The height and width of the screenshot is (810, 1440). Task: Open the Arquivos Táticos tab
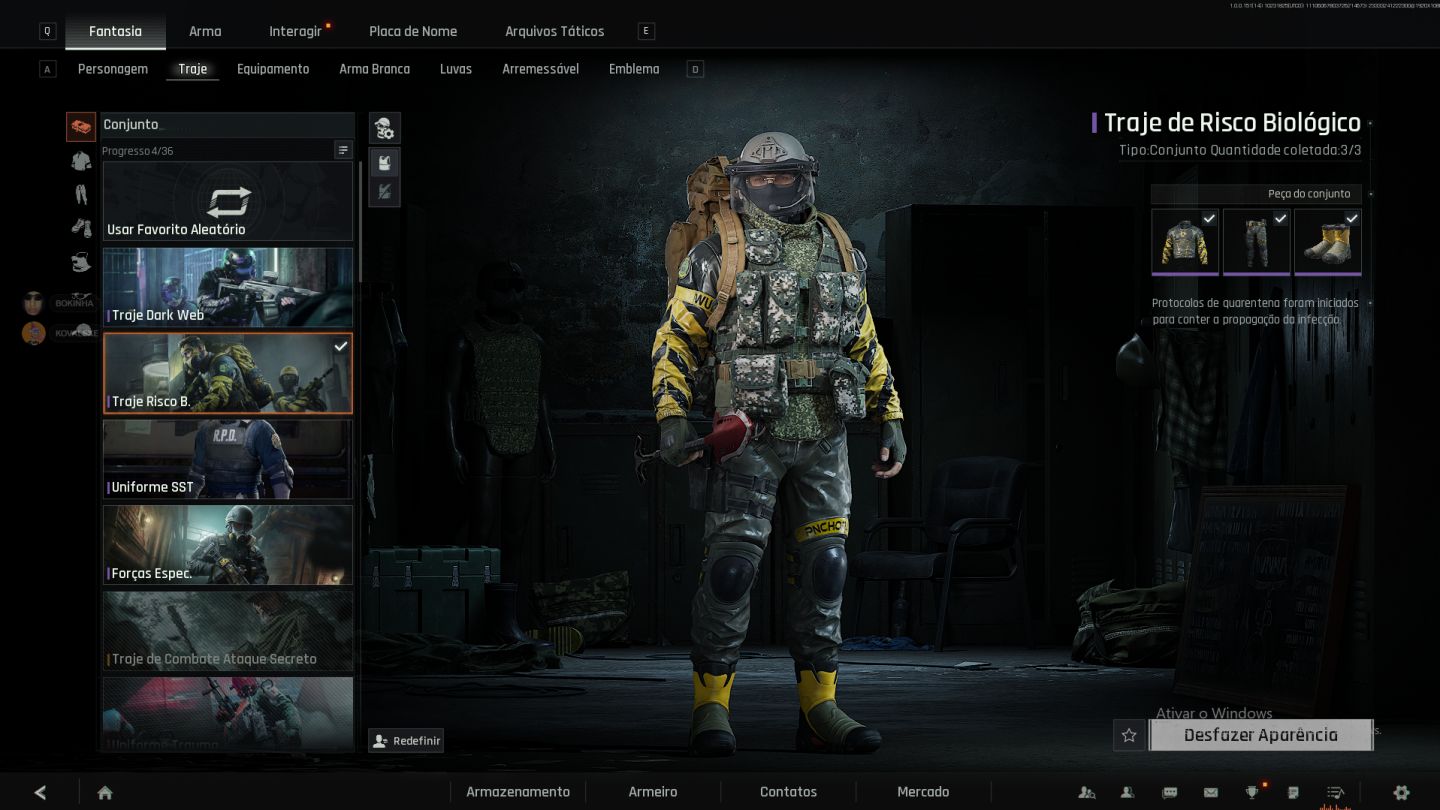554,31
